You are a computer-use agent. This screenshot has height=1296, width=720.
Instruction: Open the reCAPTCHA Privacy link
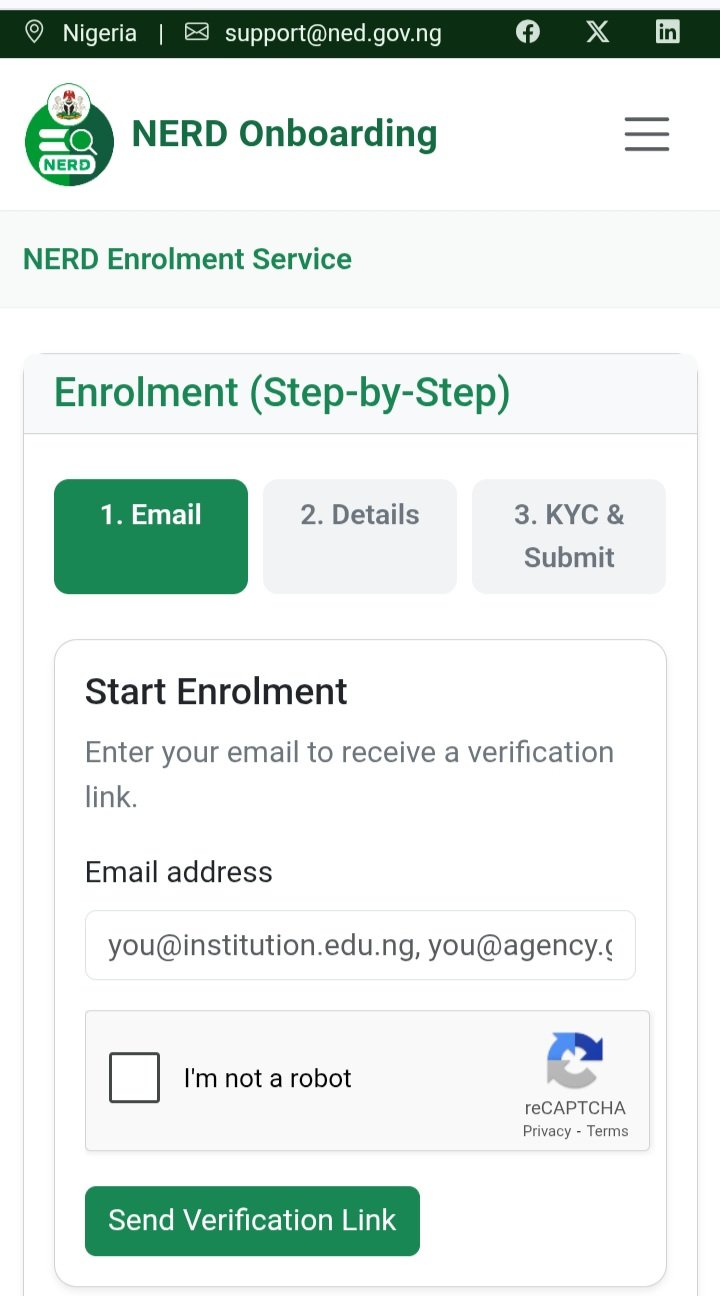(x=546, y=1131)
